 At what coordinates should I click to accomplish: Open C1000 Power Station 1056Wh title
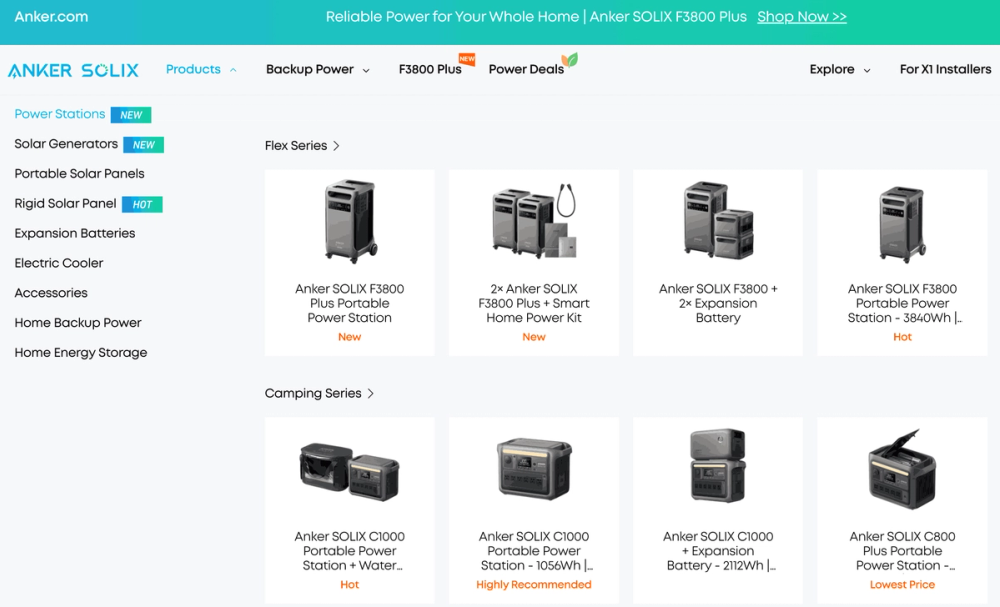pos(534,551)
